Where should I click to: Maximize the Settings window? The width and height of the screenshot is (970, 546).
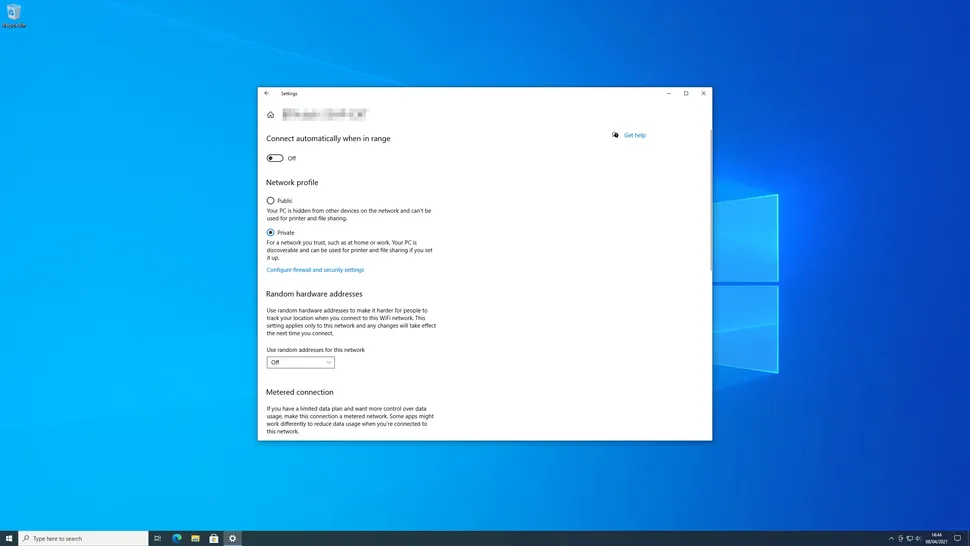click(x=686, y=93)
